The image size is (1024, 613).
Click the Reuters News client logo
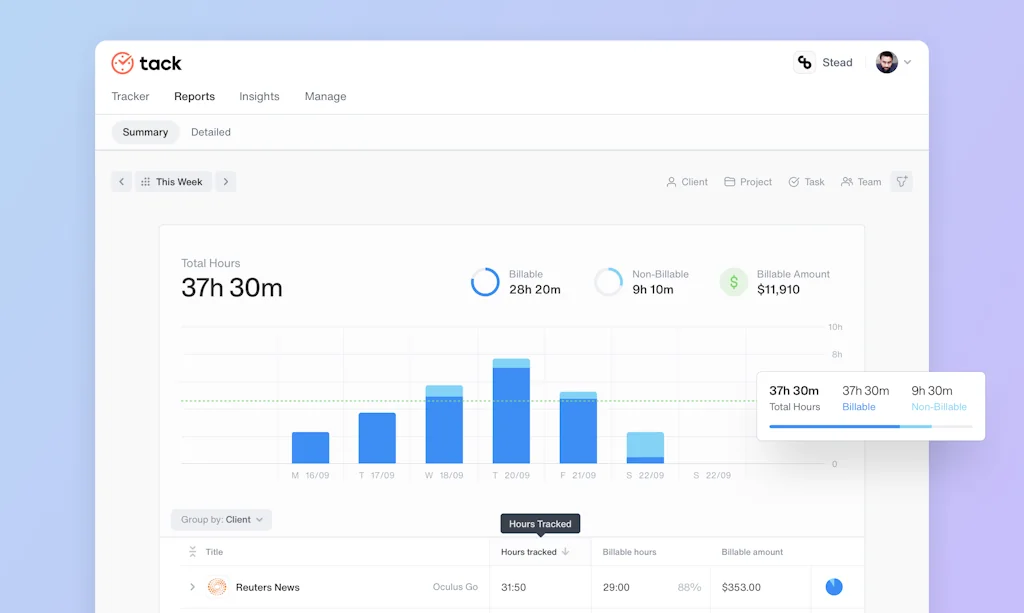click(217, 587)
